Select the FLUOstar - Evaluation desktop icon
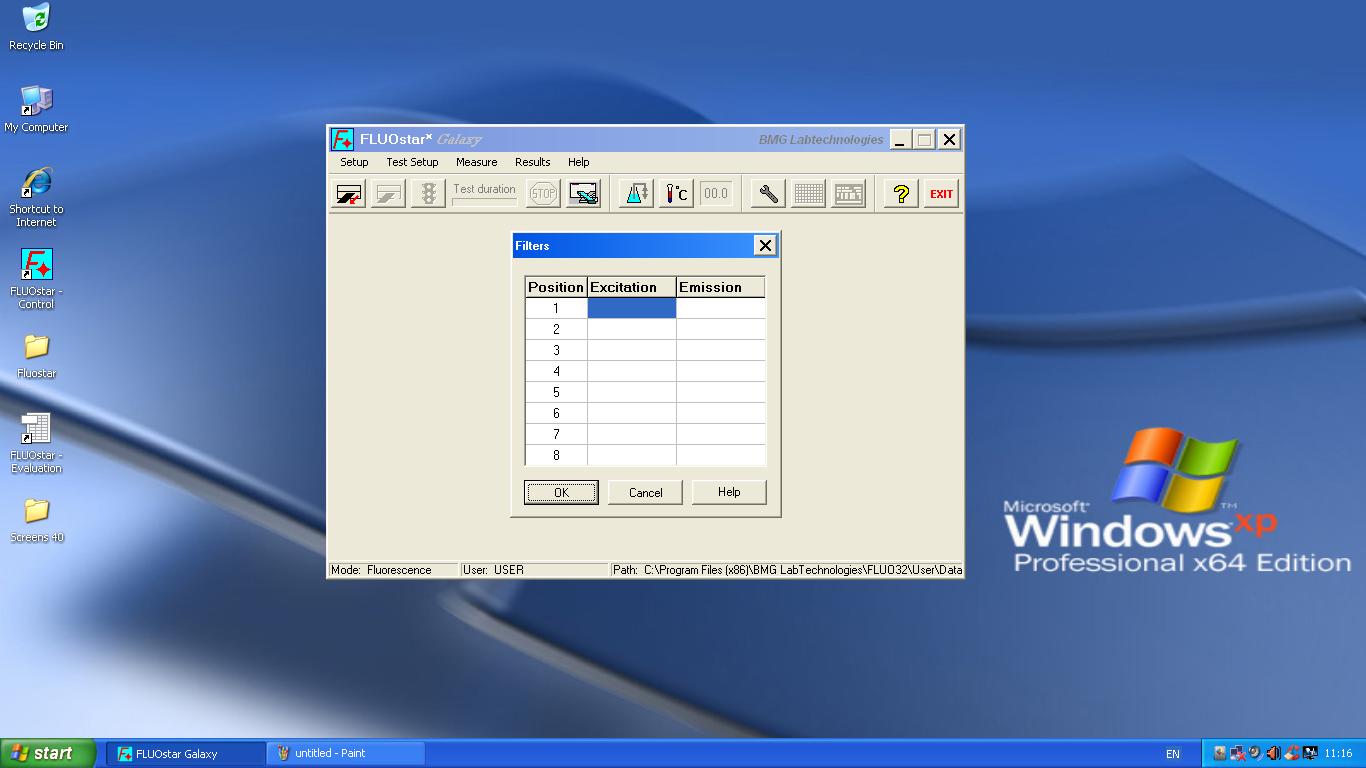 tap(36, 443)
